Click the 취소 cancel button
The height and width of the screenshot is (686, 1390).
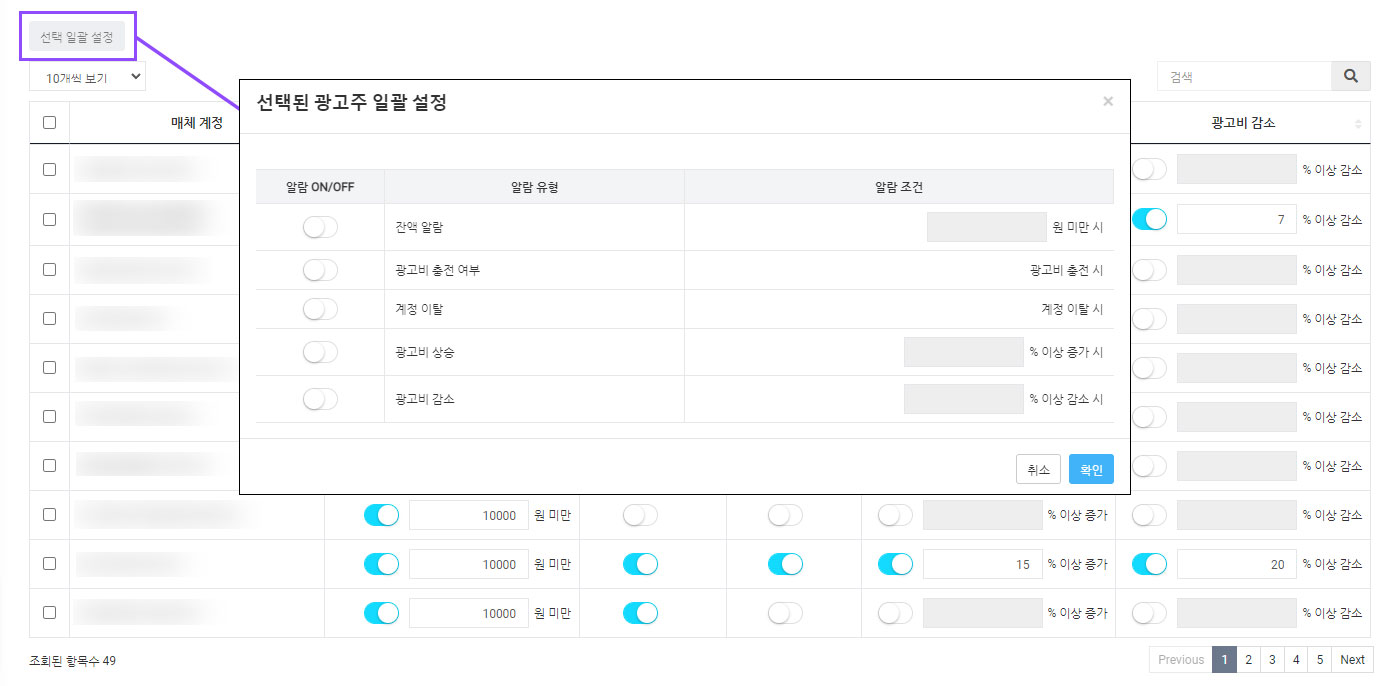pos(1038,469)
